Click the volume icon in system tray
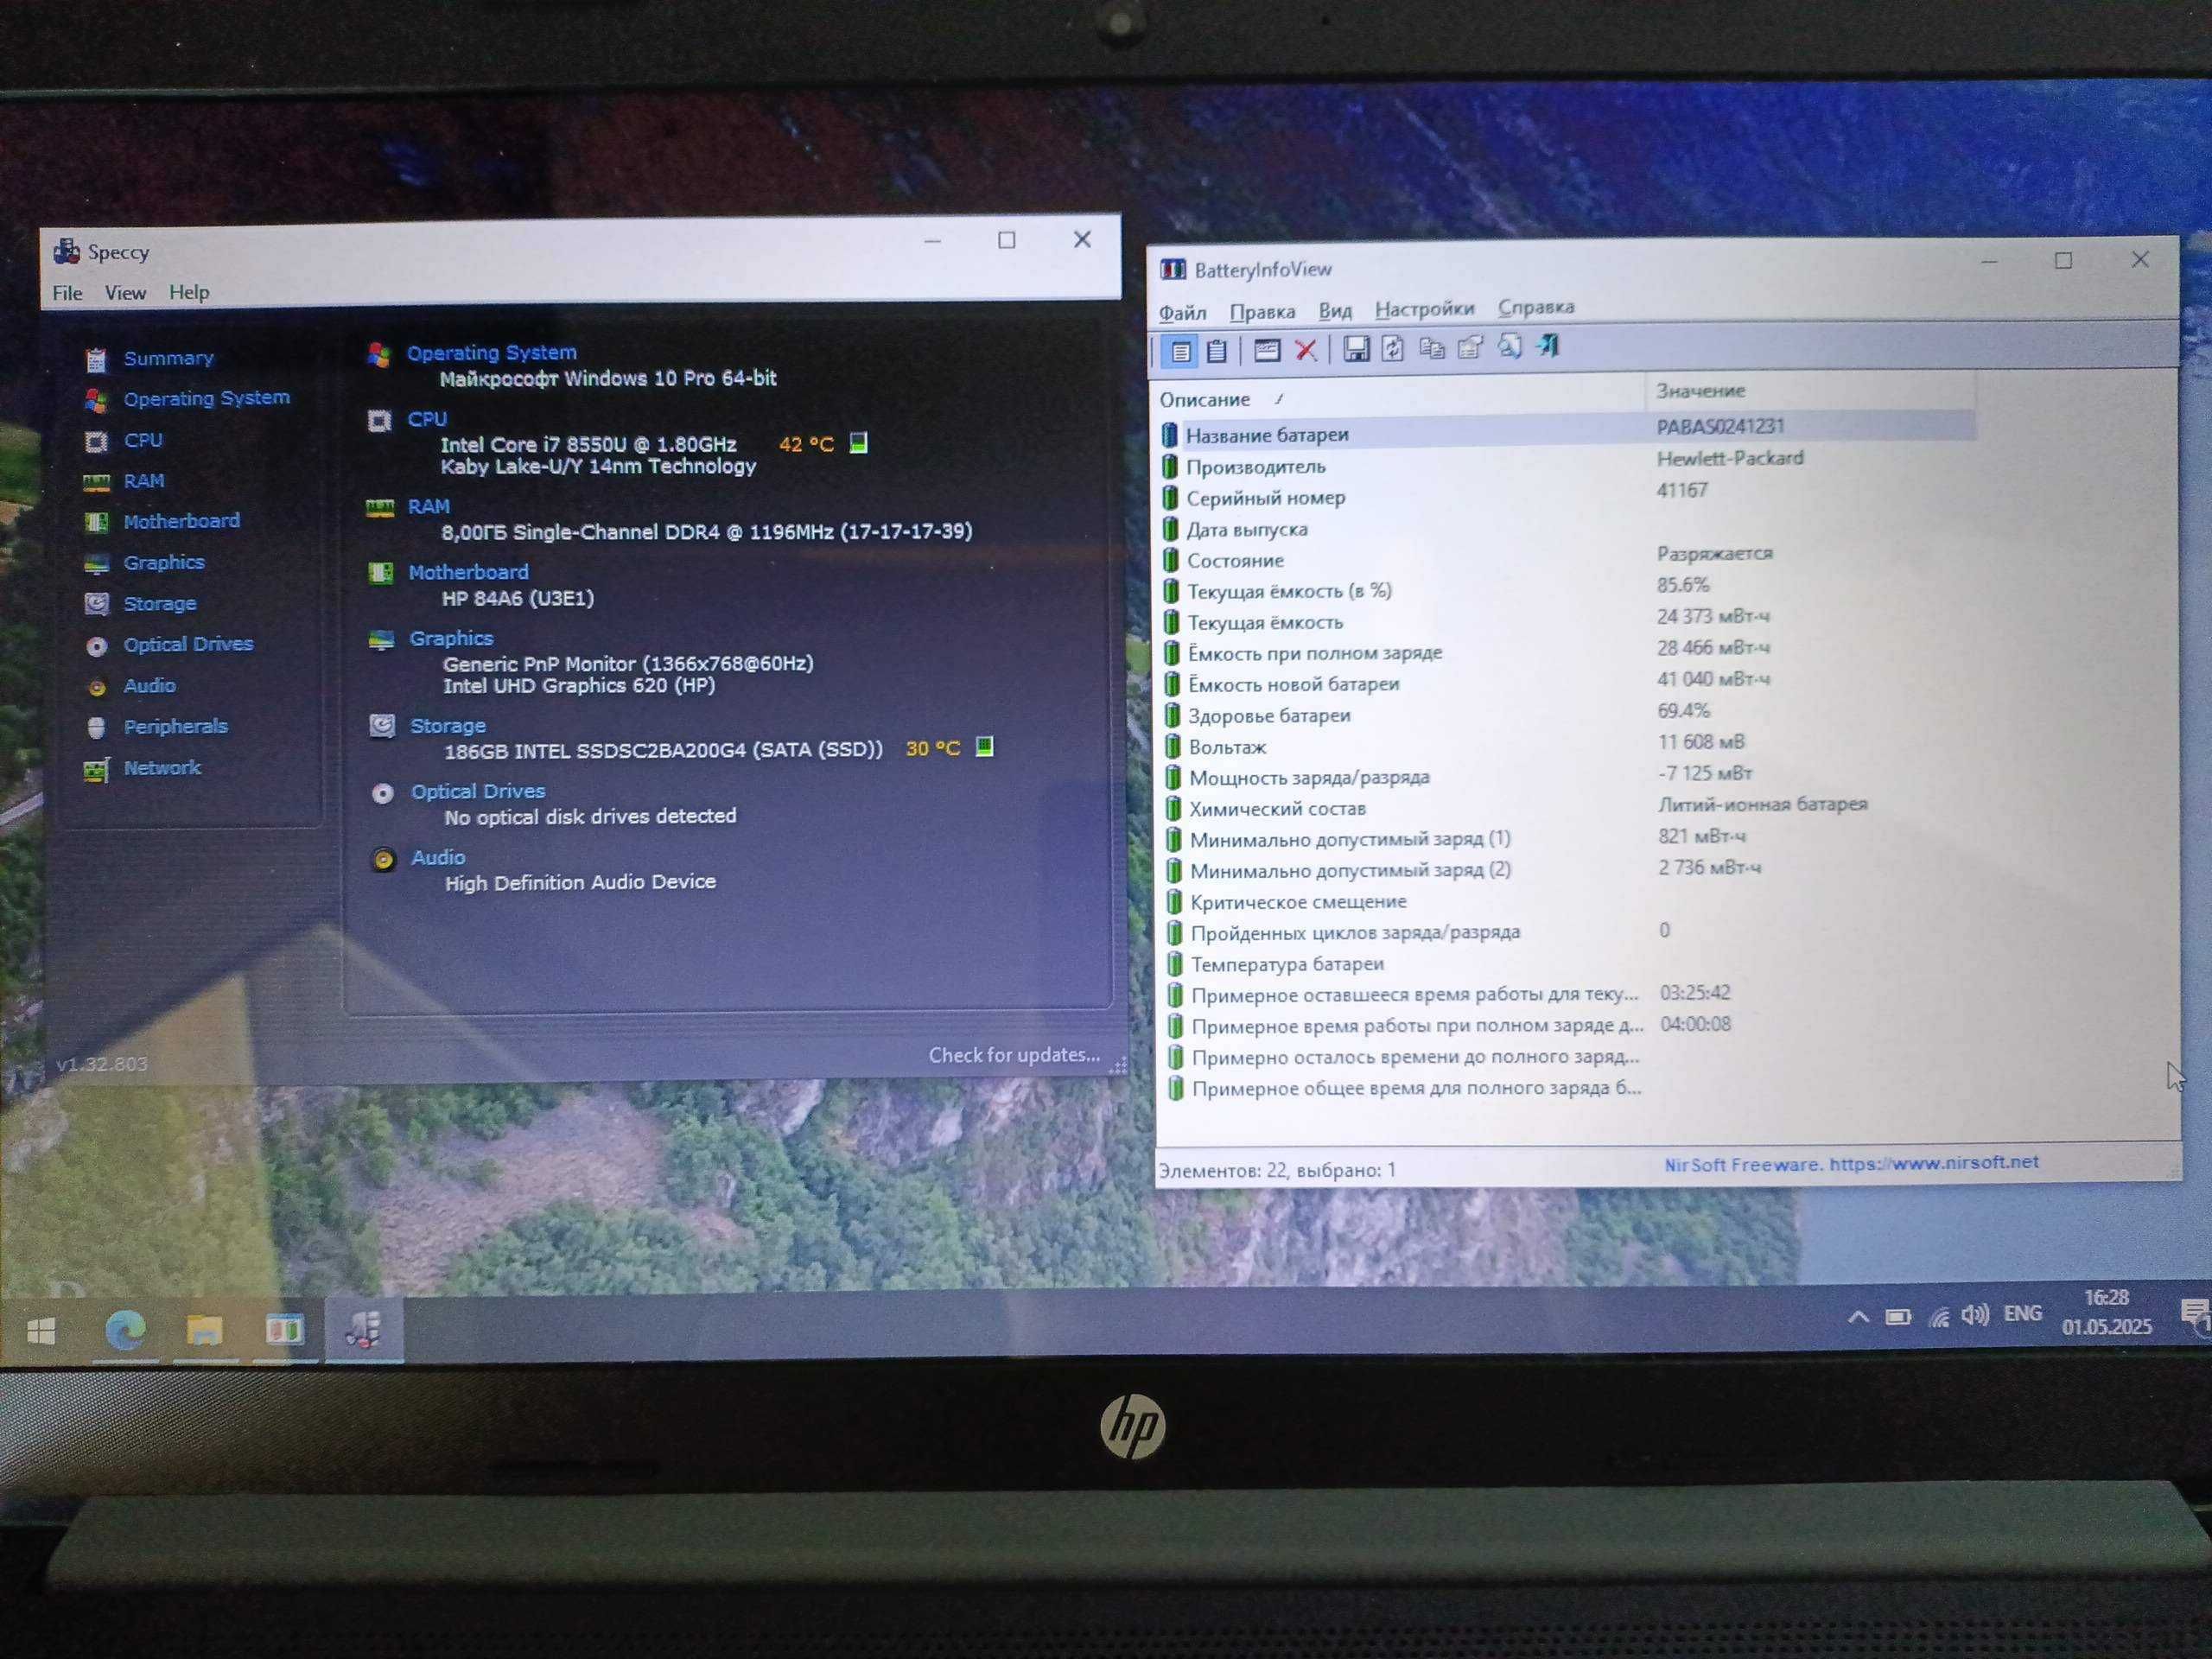The image size is (2212, 1659). (x=1975, y=1315)
